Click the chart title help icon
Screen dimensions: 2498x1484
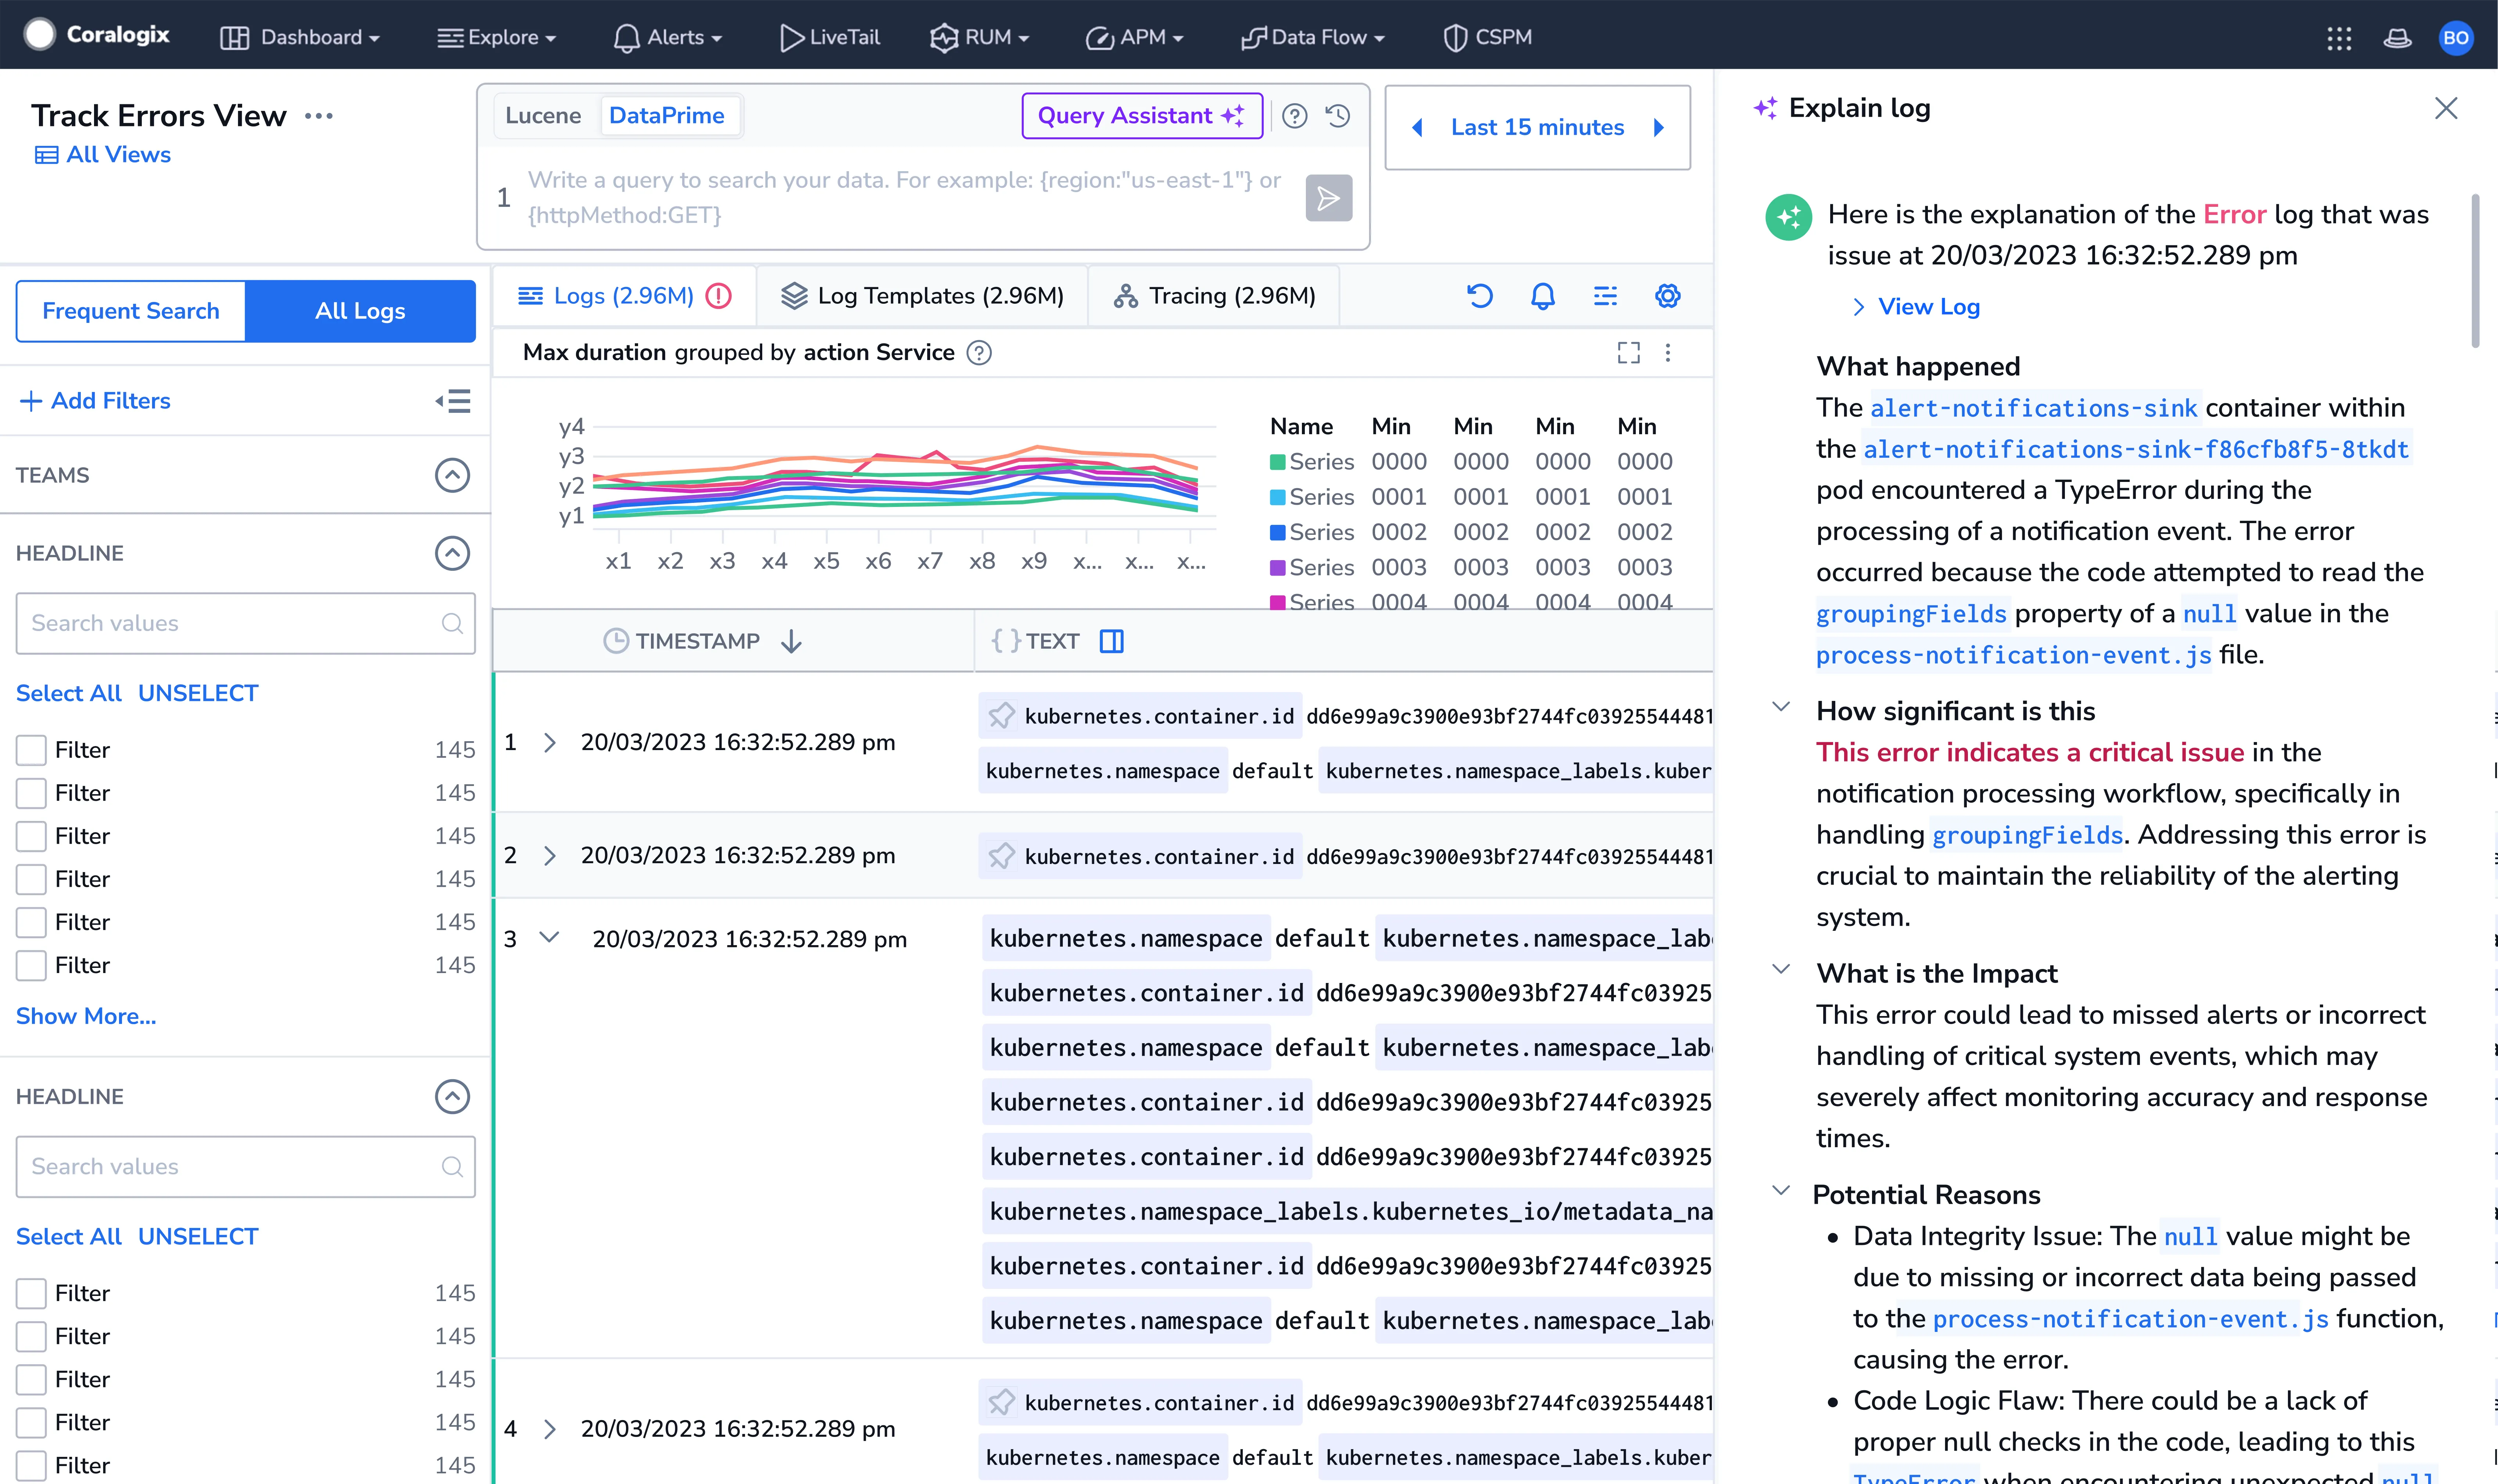pyautogui.click(x=979, y=353)
